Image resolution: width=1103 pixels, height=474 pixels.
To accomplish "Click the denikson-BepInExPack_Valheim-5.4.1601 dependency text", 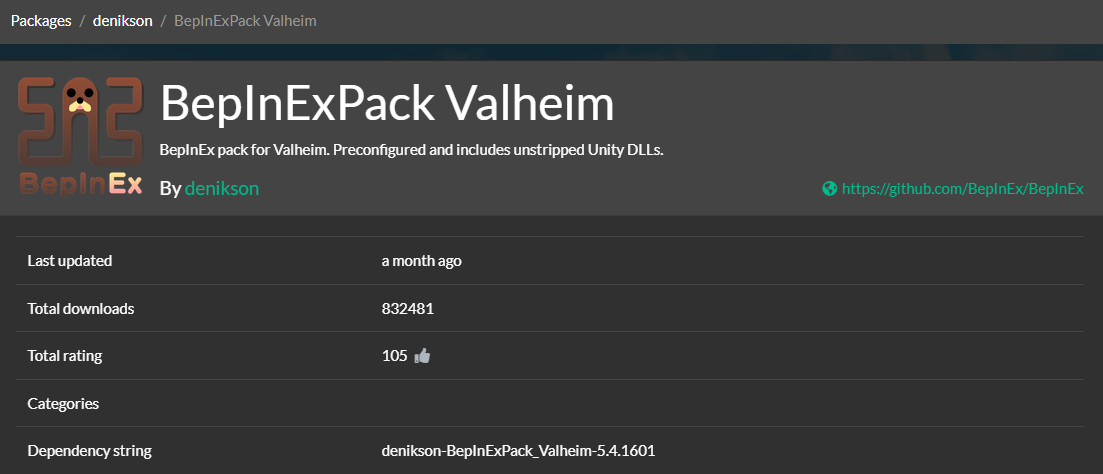I will (518, 451).
